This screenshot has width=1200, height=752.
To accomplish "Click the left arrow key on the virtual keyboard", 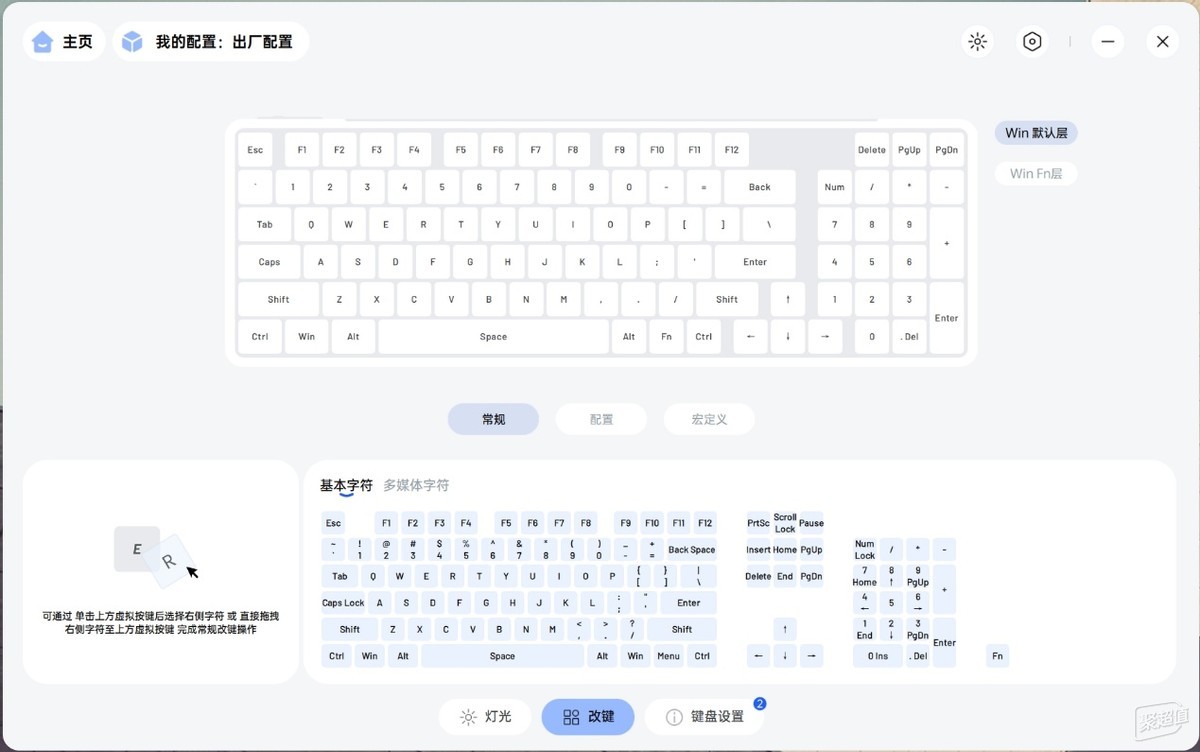I will click(x=751, y=337).
